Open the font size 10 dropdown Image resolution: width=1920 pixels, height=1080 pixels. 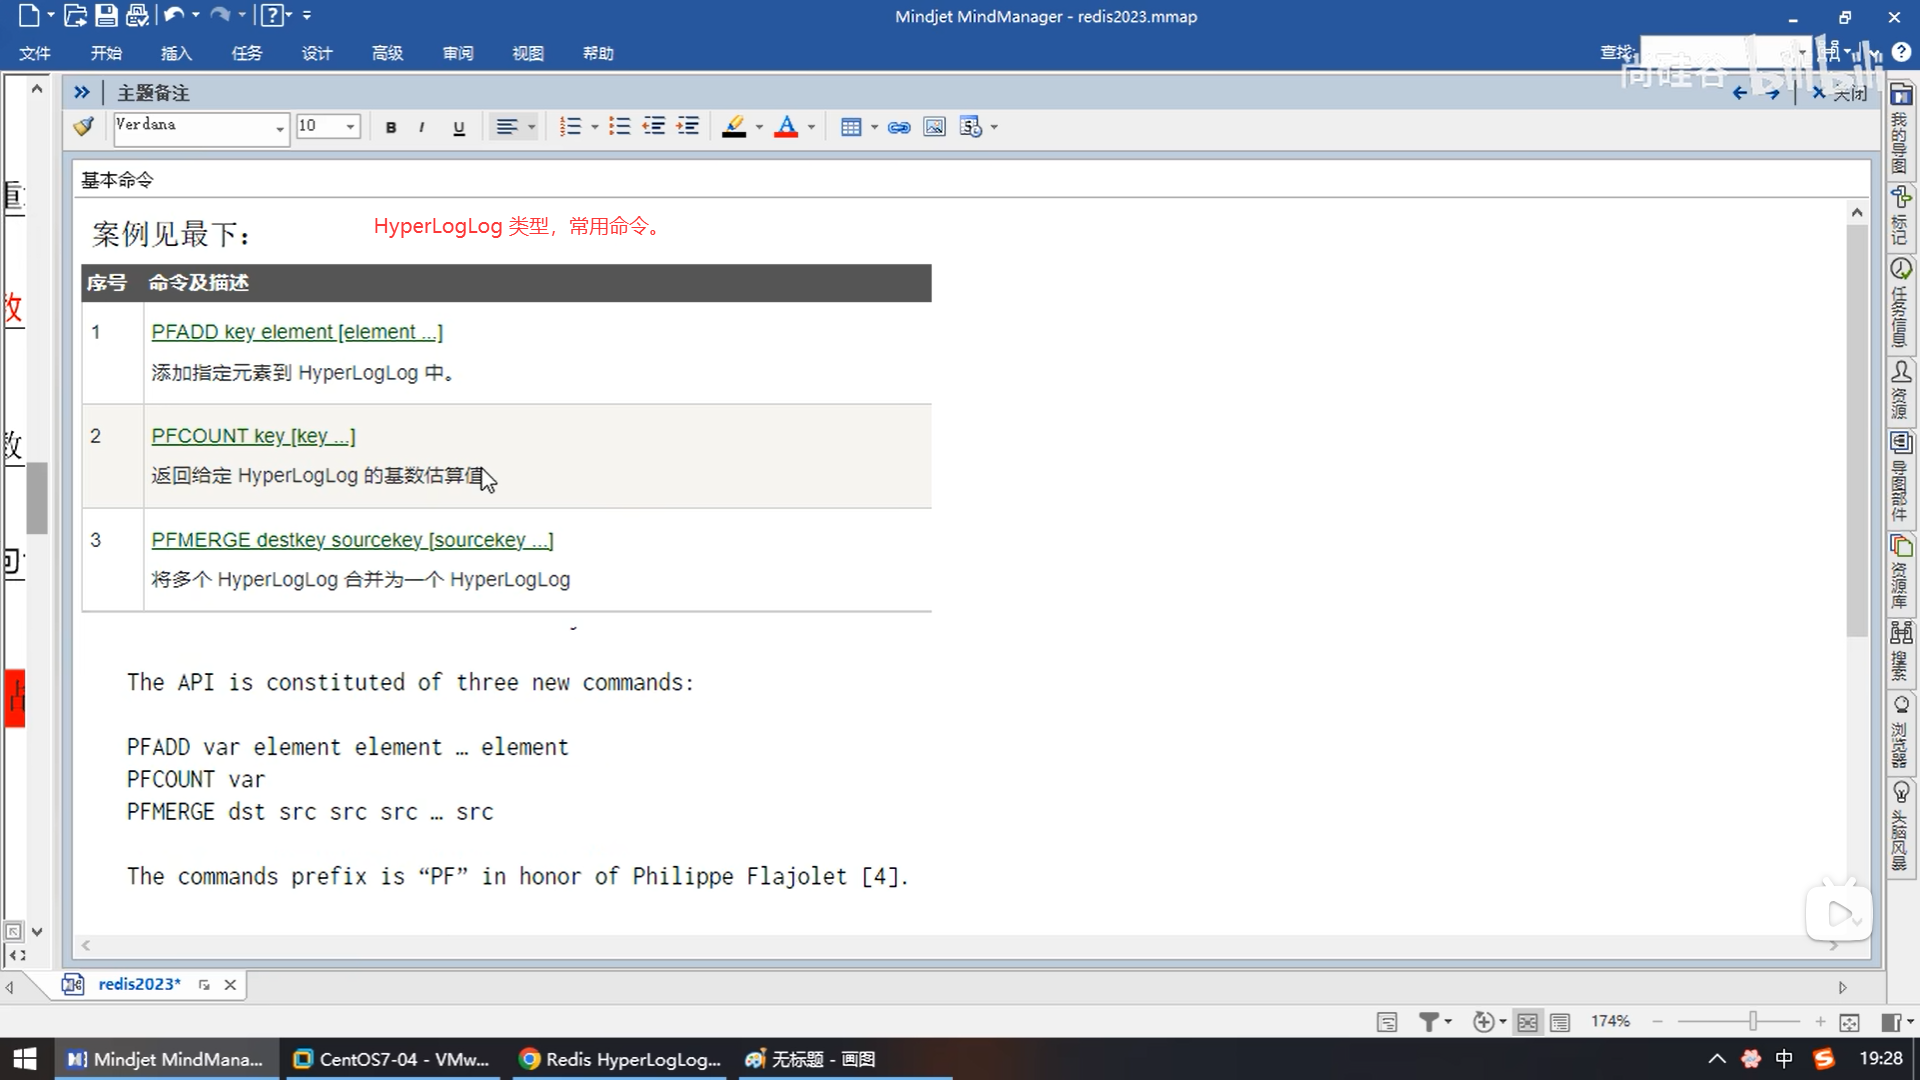[350, 127]
